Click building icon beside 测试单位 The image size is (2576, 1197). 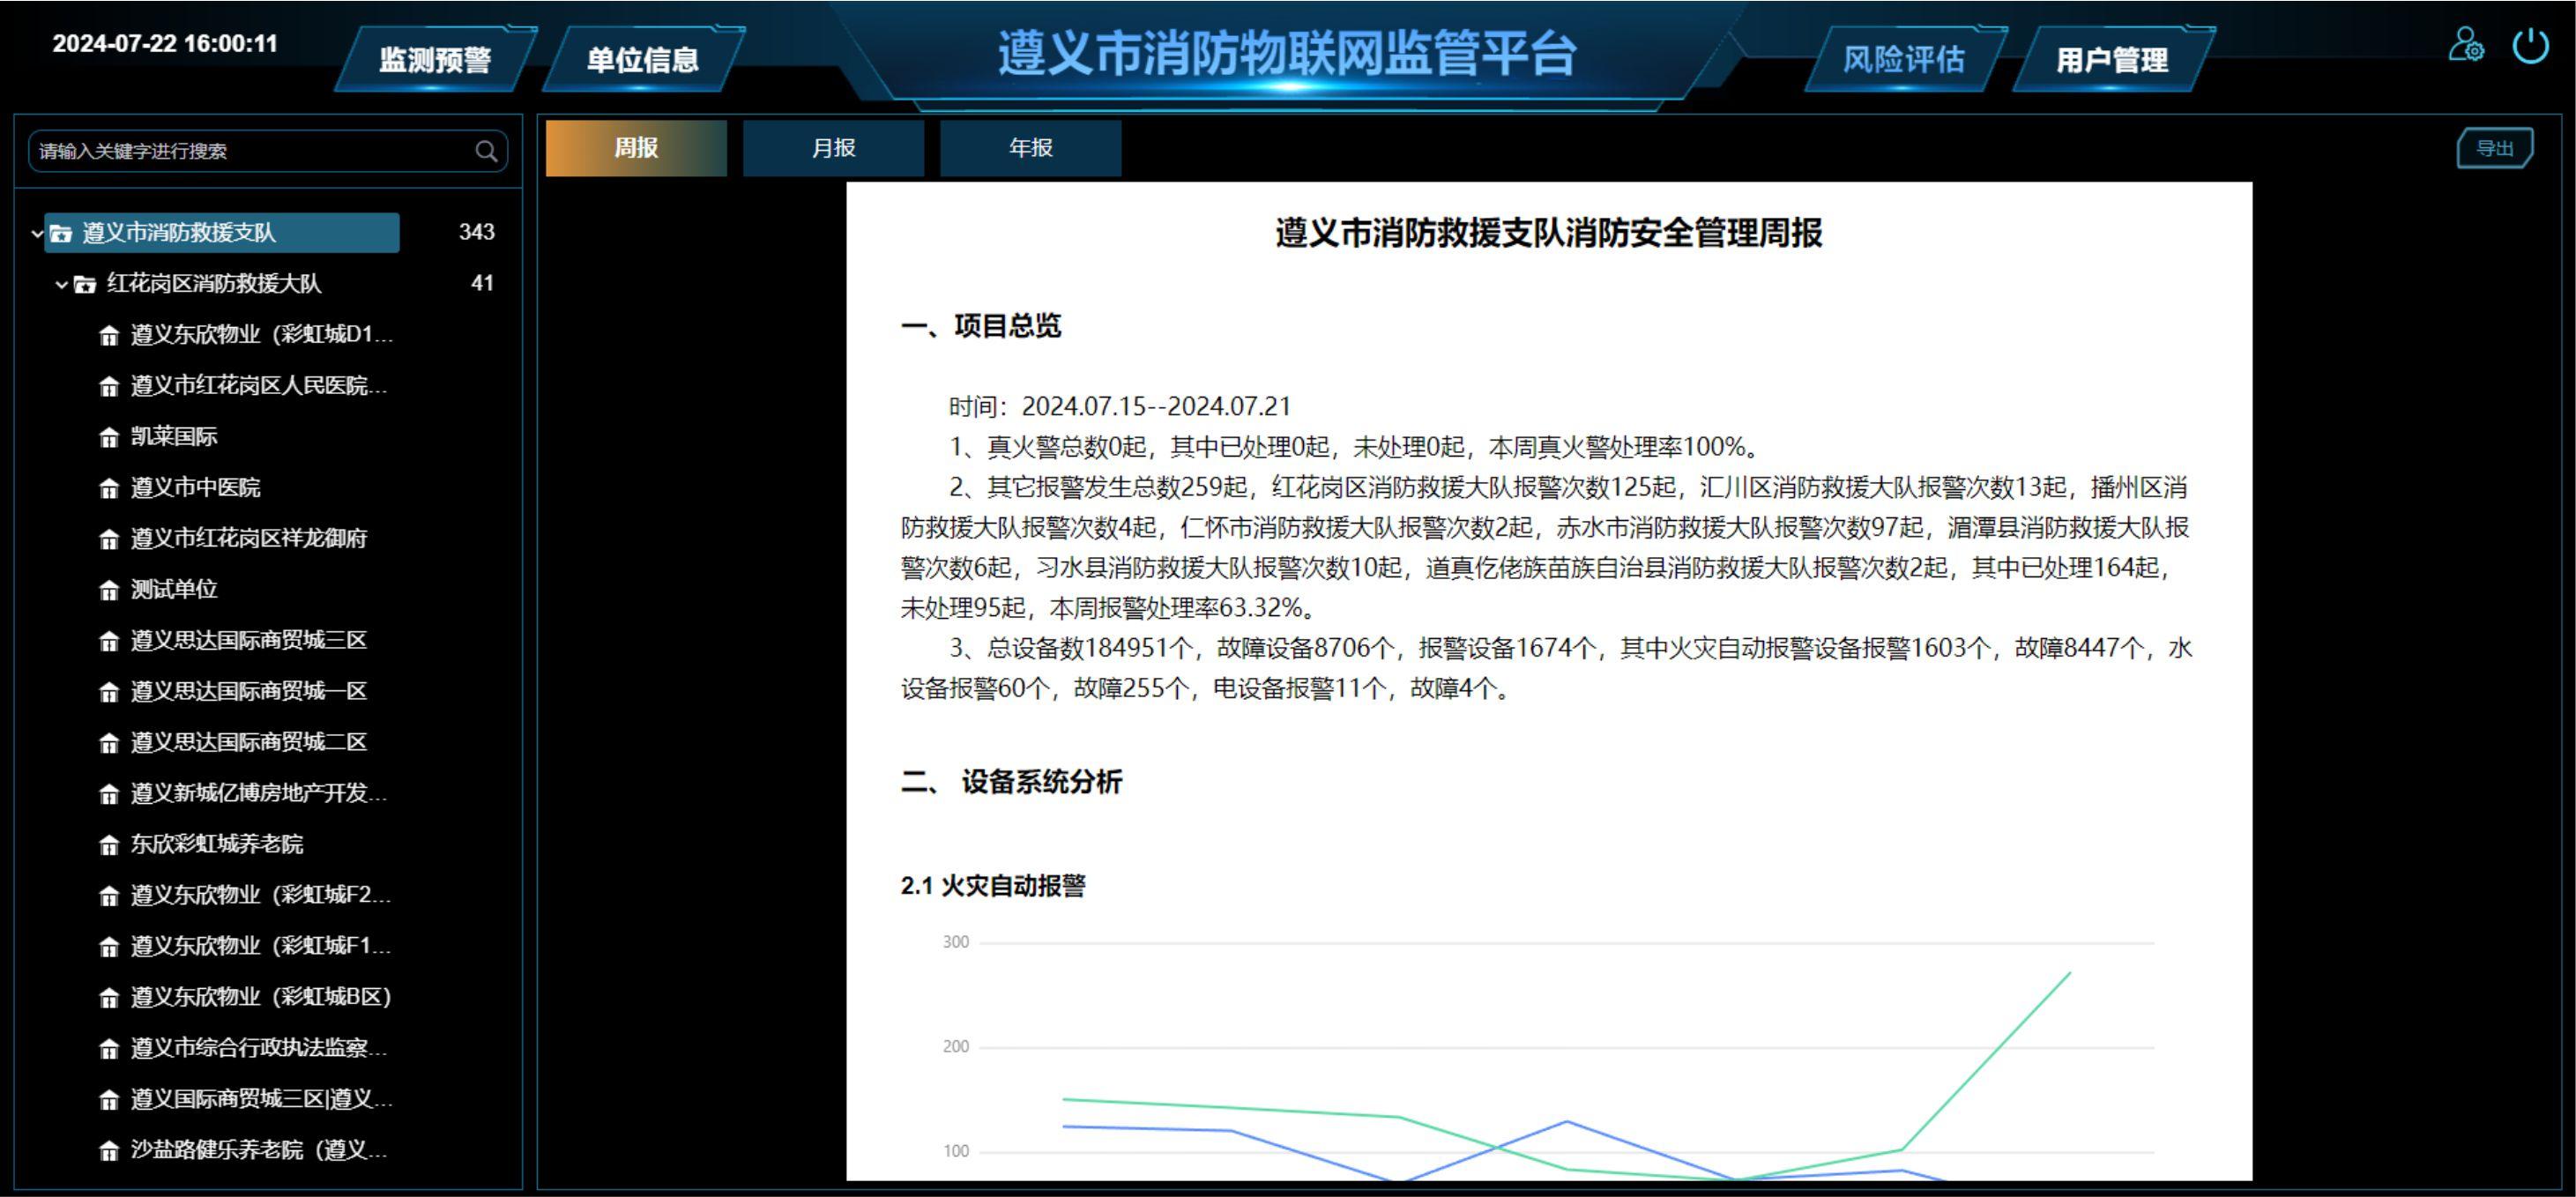point(109,590)
